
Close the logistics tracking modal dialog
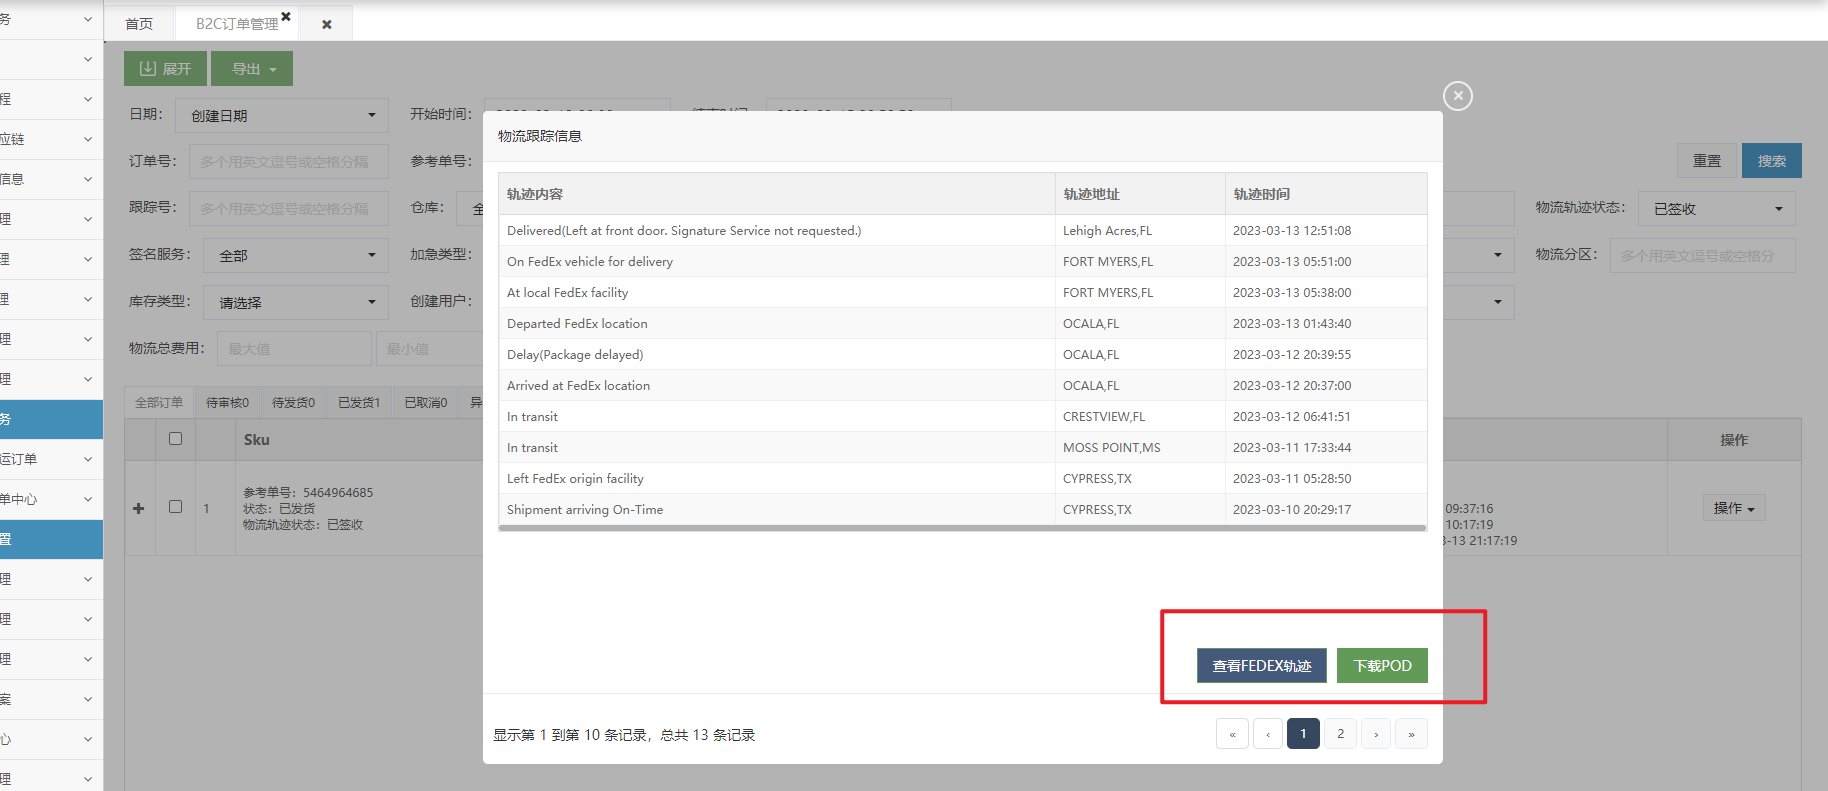click(x=1457, y=96)
